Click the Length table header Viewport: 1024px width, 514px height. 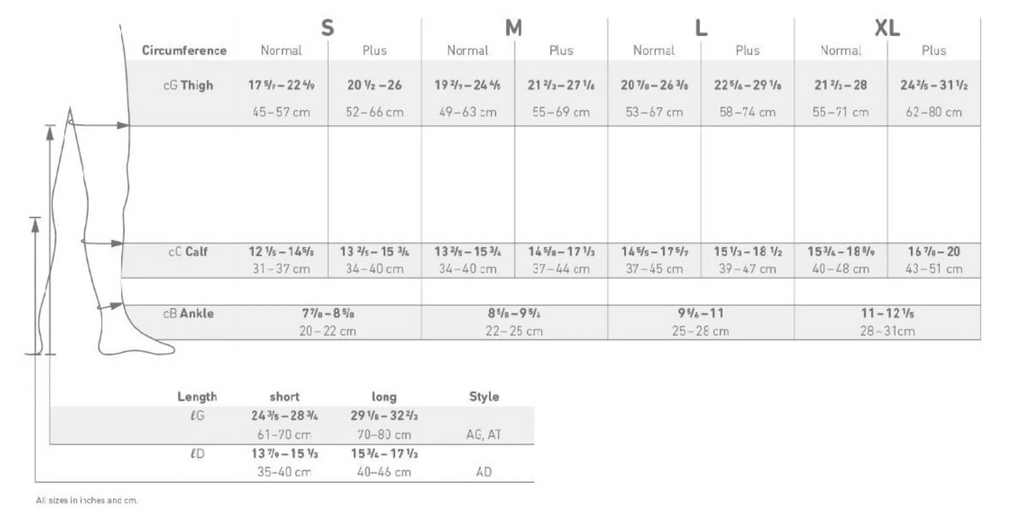[x=197, y=396]
